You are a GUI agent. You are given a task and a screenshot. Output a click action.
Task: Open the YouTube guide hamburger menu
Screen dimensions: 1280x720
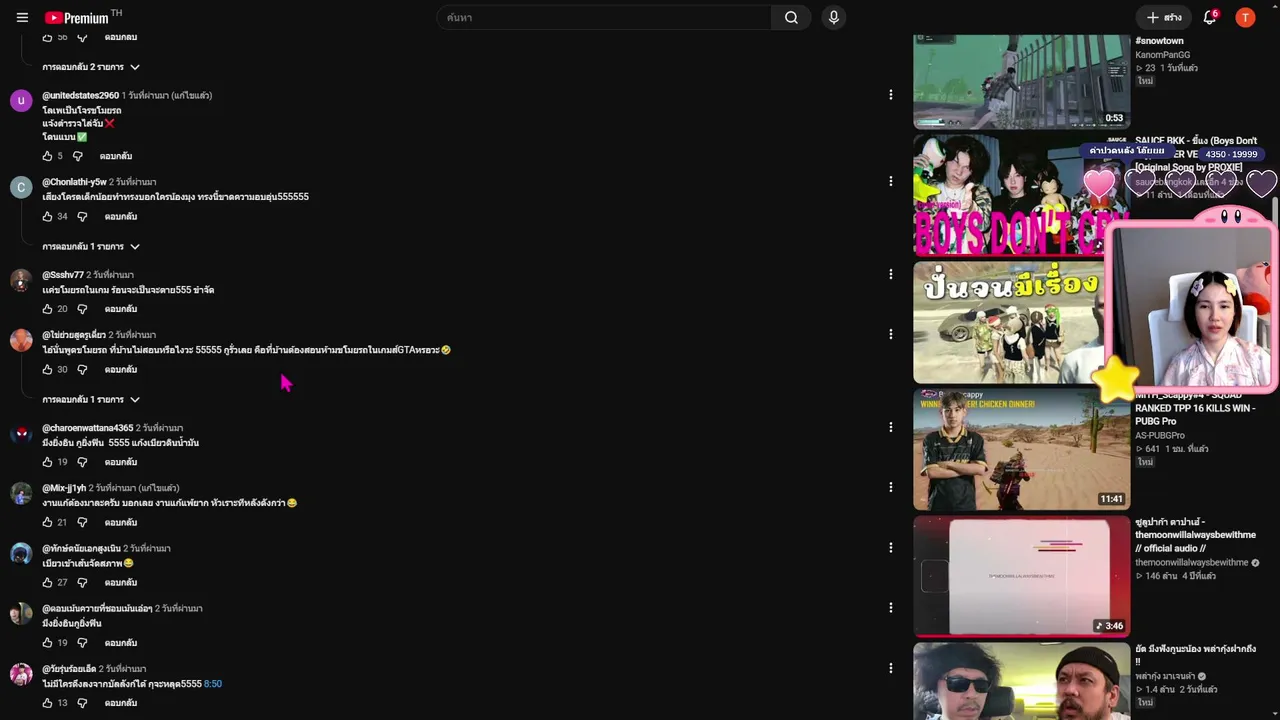[22, 18]
